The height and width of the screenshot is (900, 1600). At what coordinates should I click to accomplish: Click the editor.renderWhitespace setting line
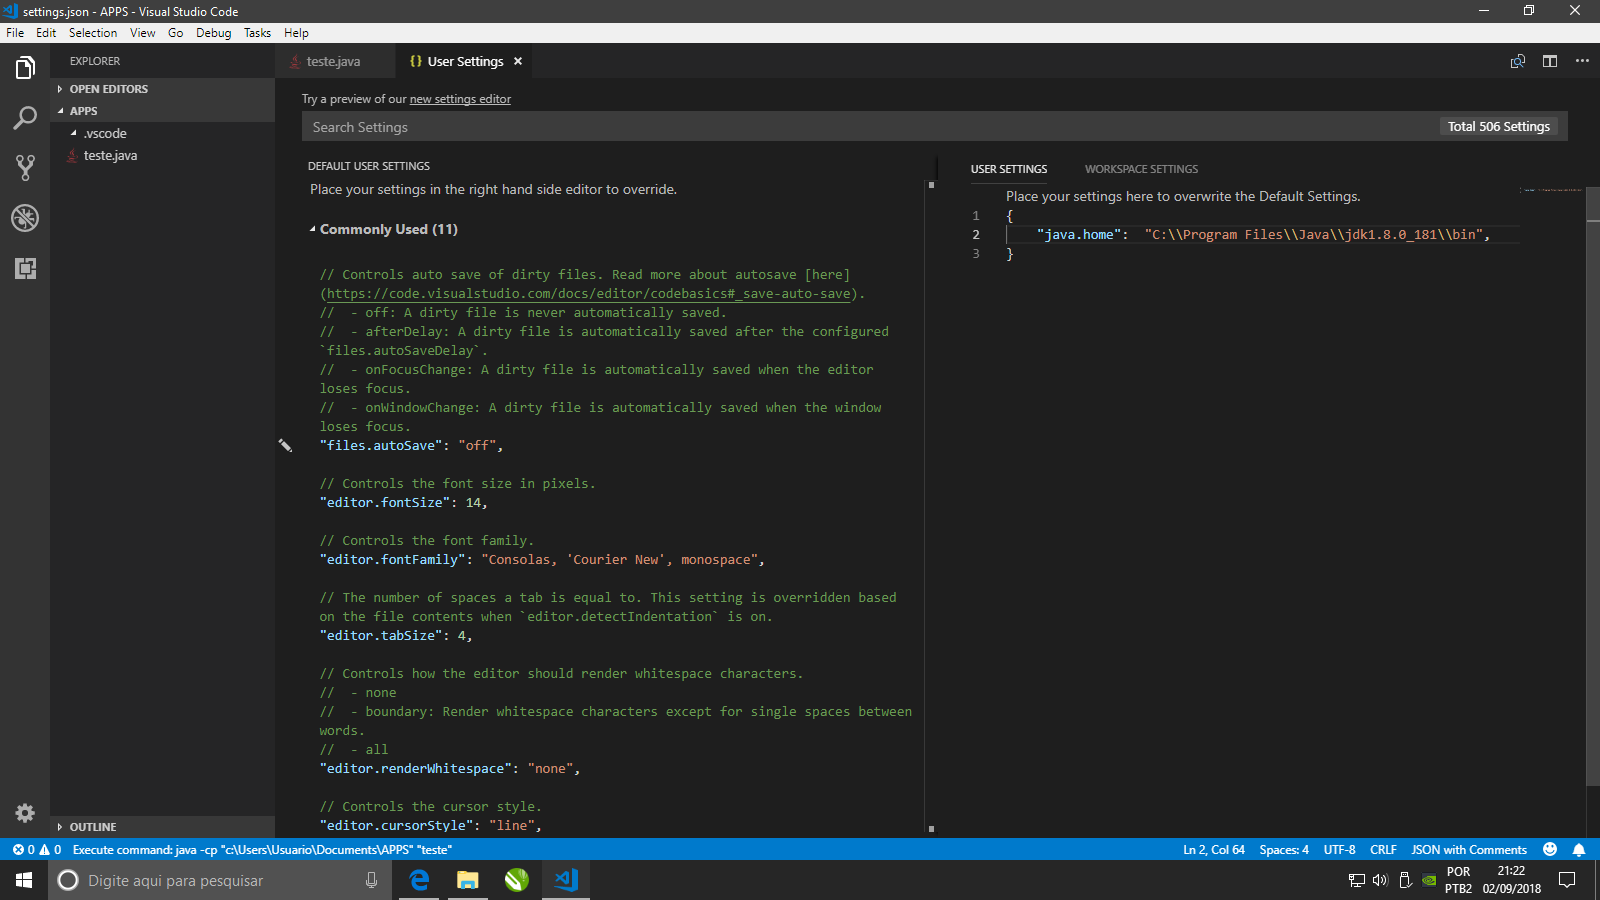pyautogui.click(x=450, y=769)
